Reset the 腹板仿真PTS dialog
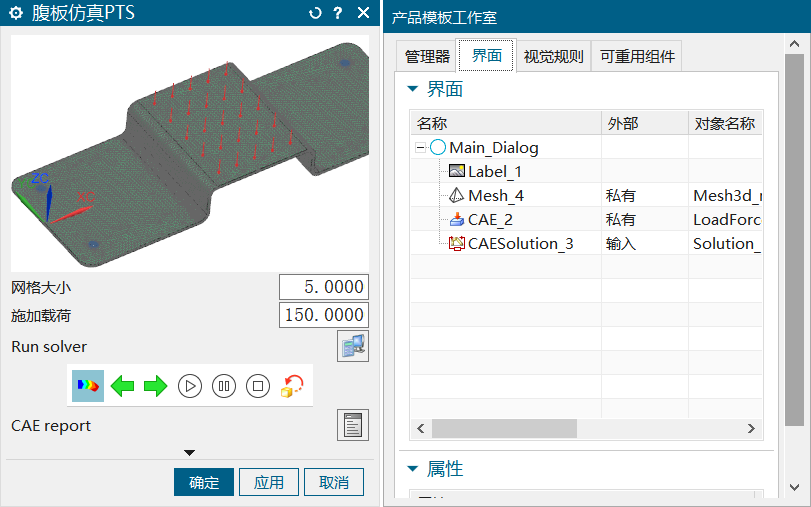This screenshot has height=507, width=811. (x=315, y=13)
